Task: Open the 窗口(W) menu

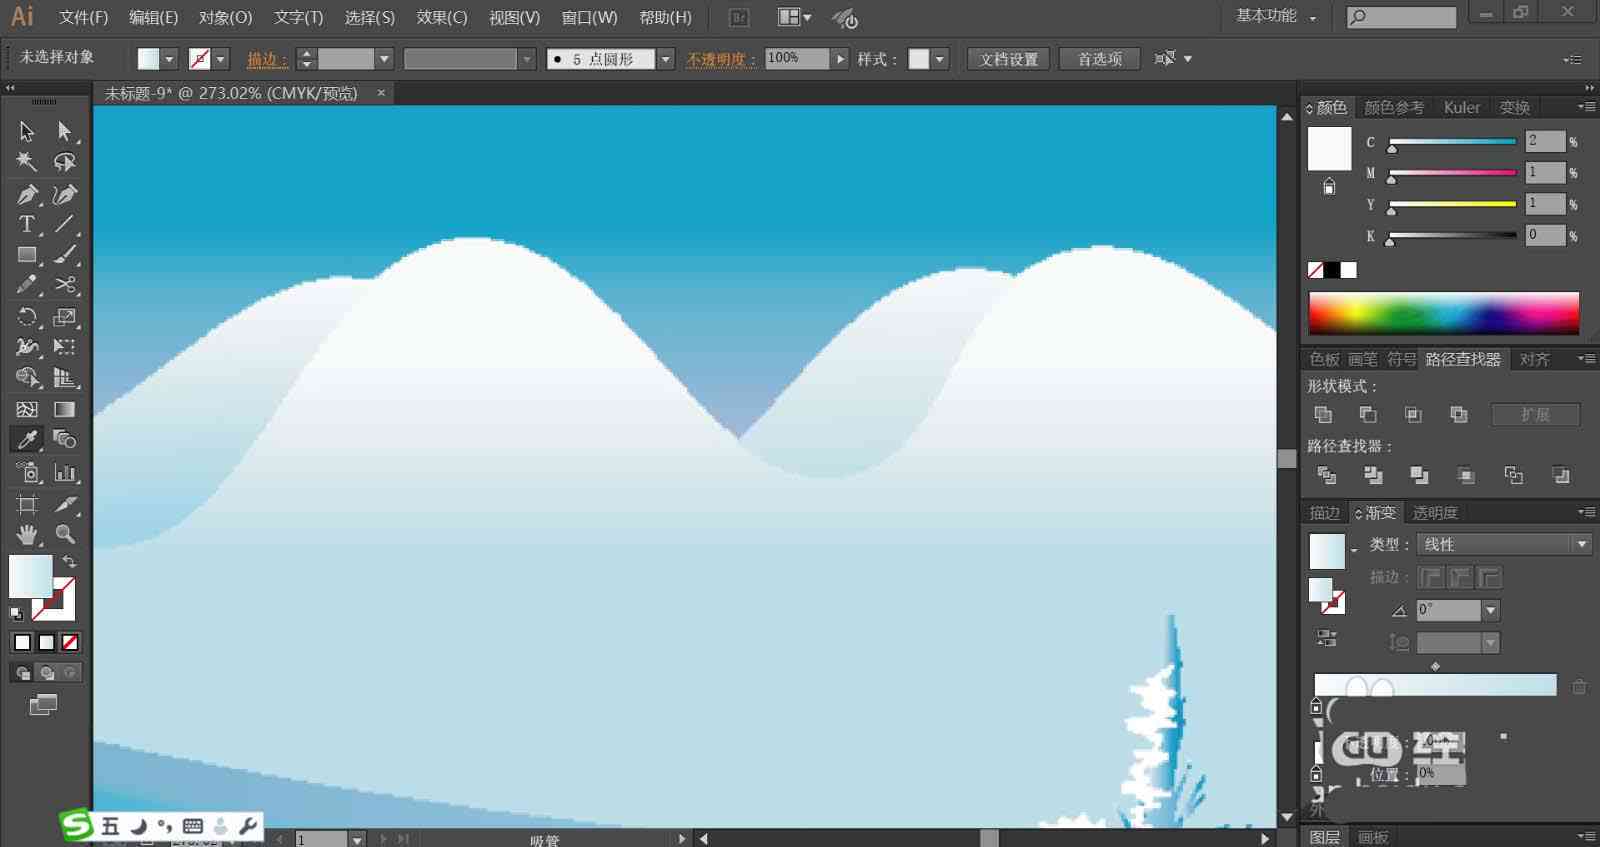Action: tap(589, 17)
